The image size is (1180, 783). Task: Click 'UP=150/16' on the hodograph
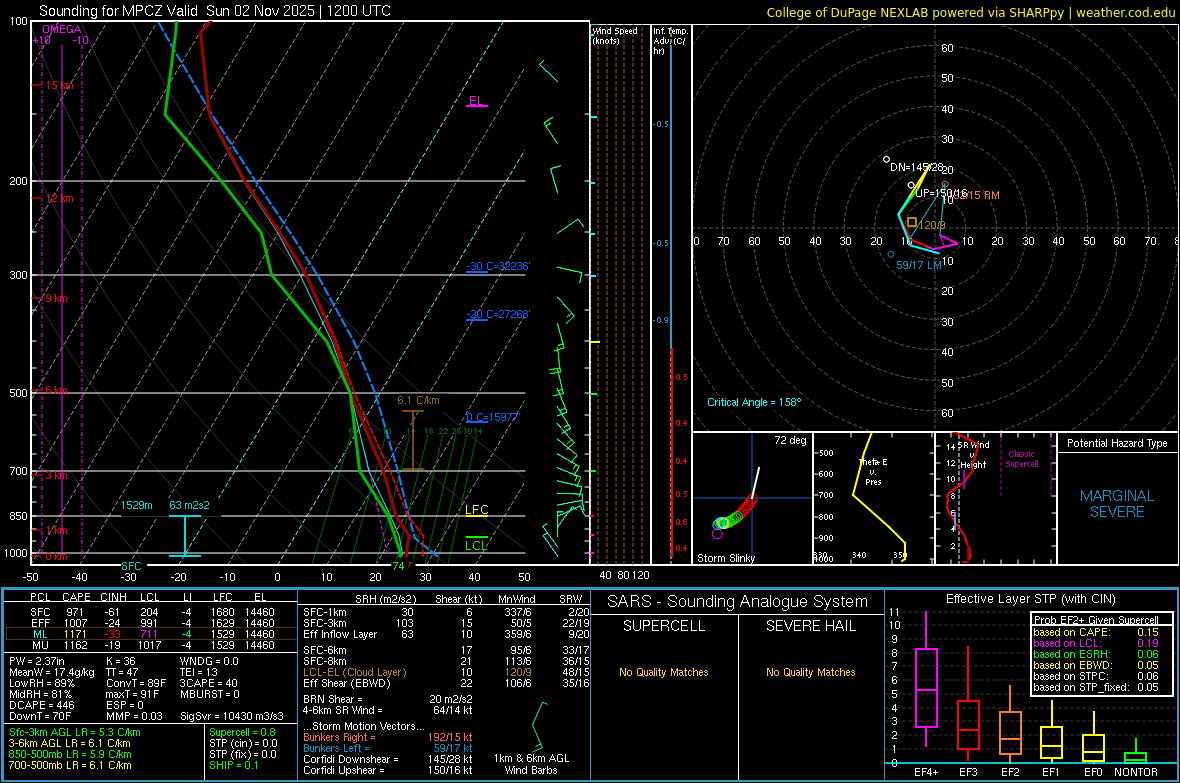tap(941, 193)
